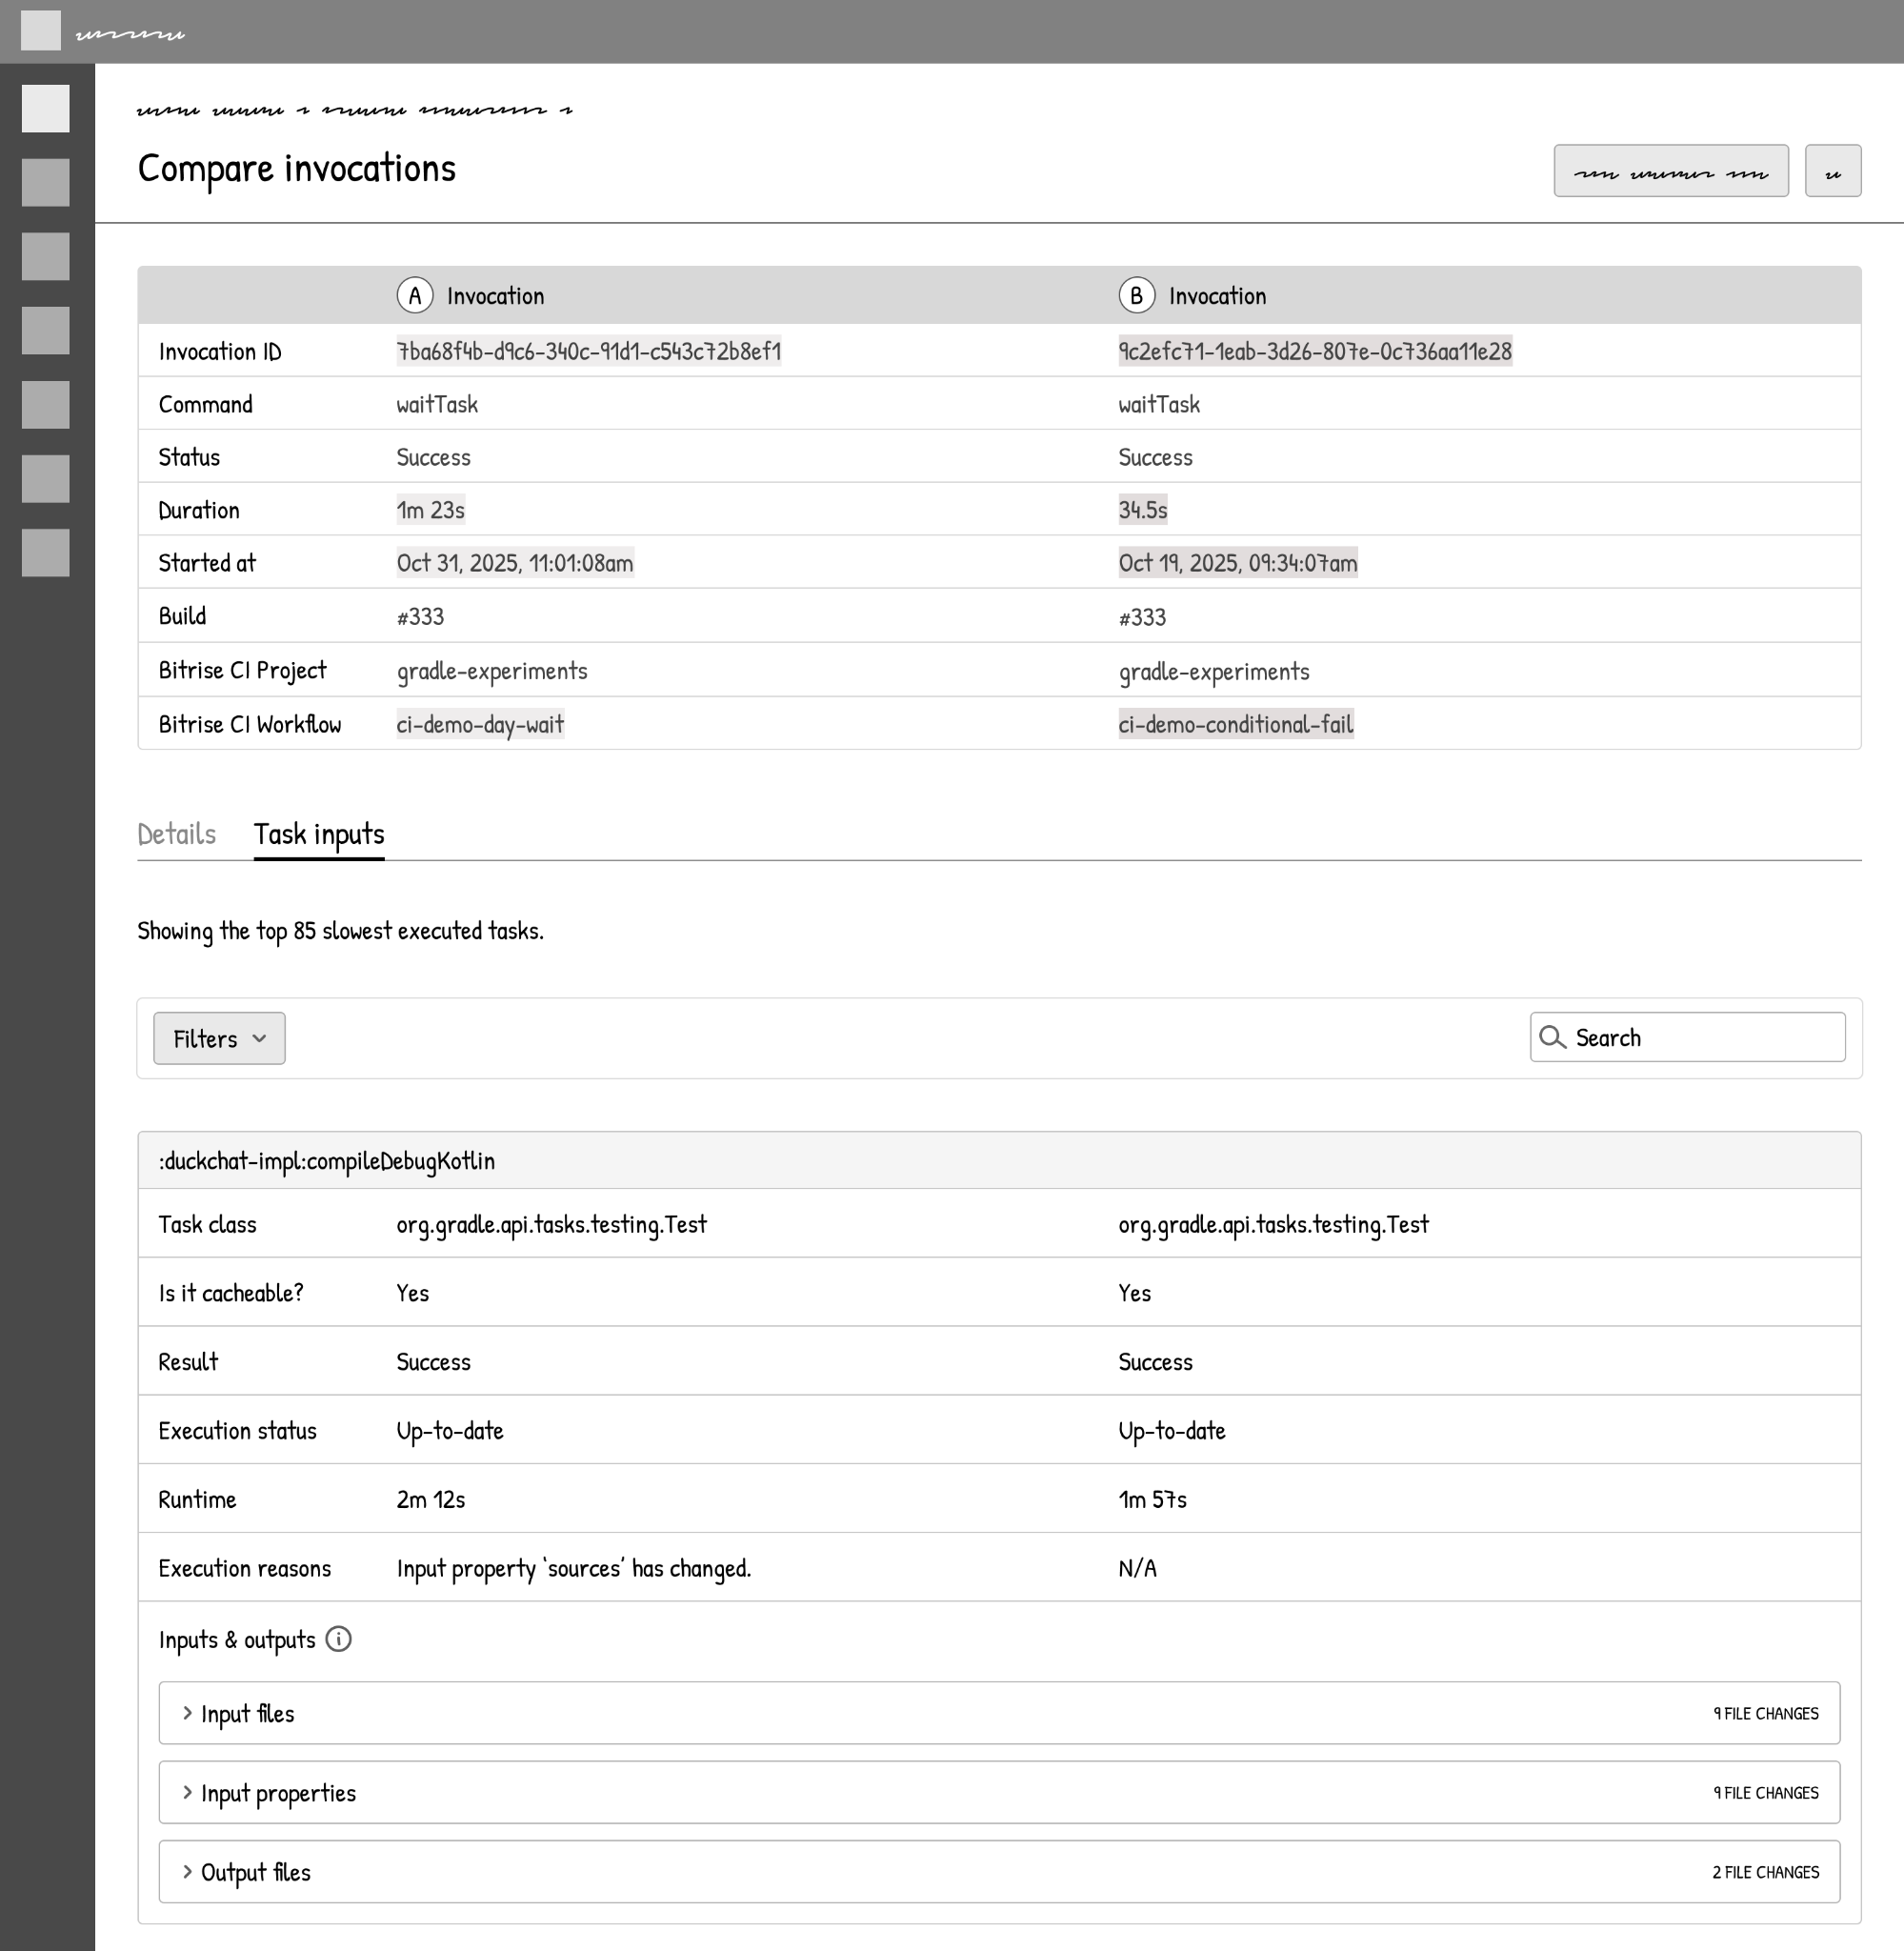Screen dimensions: 1904x1951
Task: Click the A Invocation column header
Action: pyautogui.click(x=471, y=295)
